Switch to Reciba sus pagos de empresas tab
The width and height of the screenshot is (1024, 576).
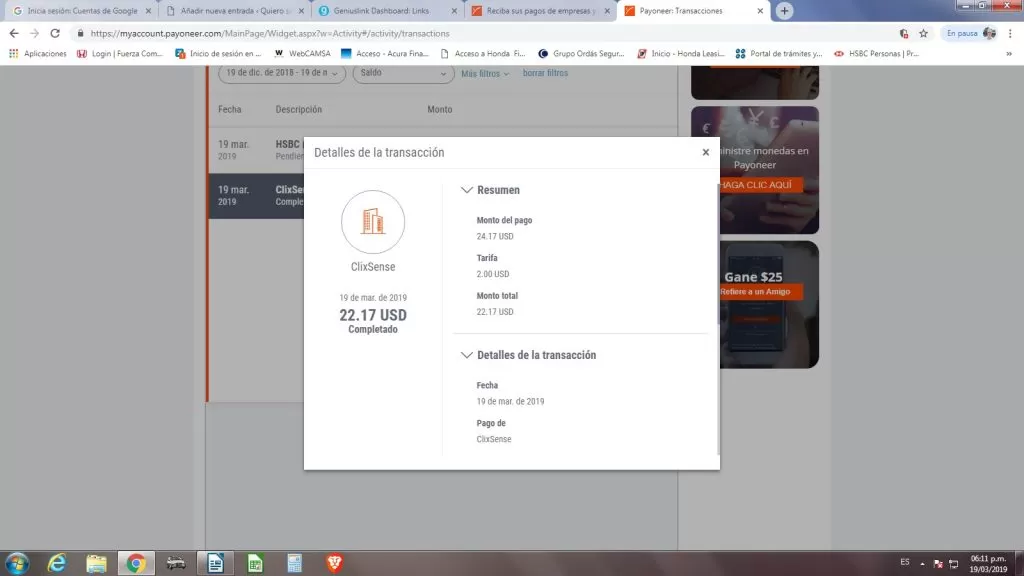pyautogui.click(x=539, y=11)
